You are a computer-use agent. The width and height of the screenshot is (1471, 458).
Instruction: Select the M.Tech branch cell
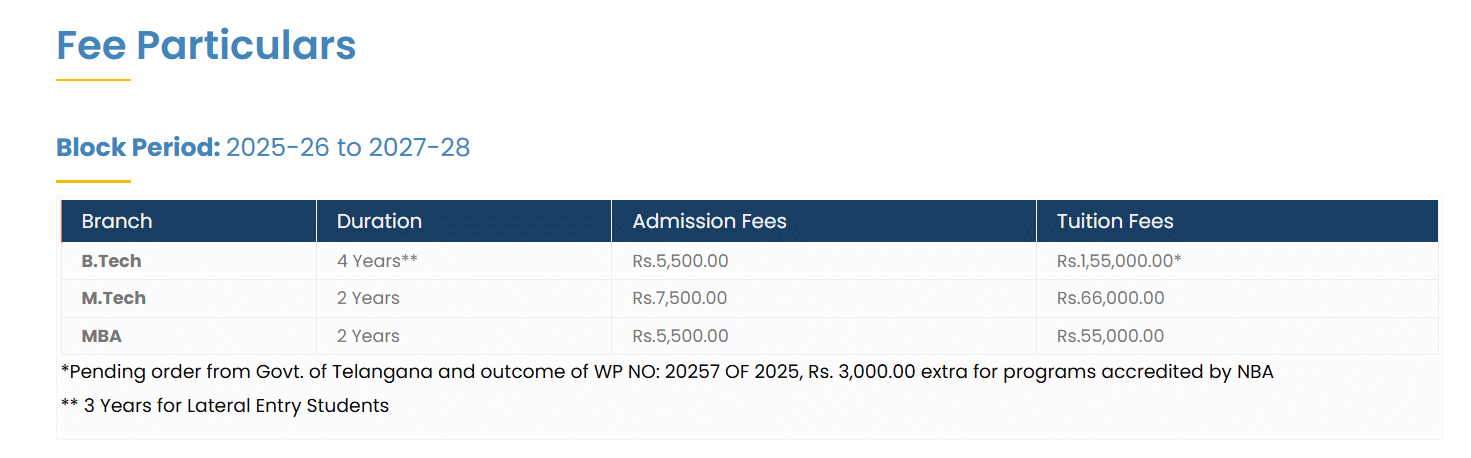(113, 298)
